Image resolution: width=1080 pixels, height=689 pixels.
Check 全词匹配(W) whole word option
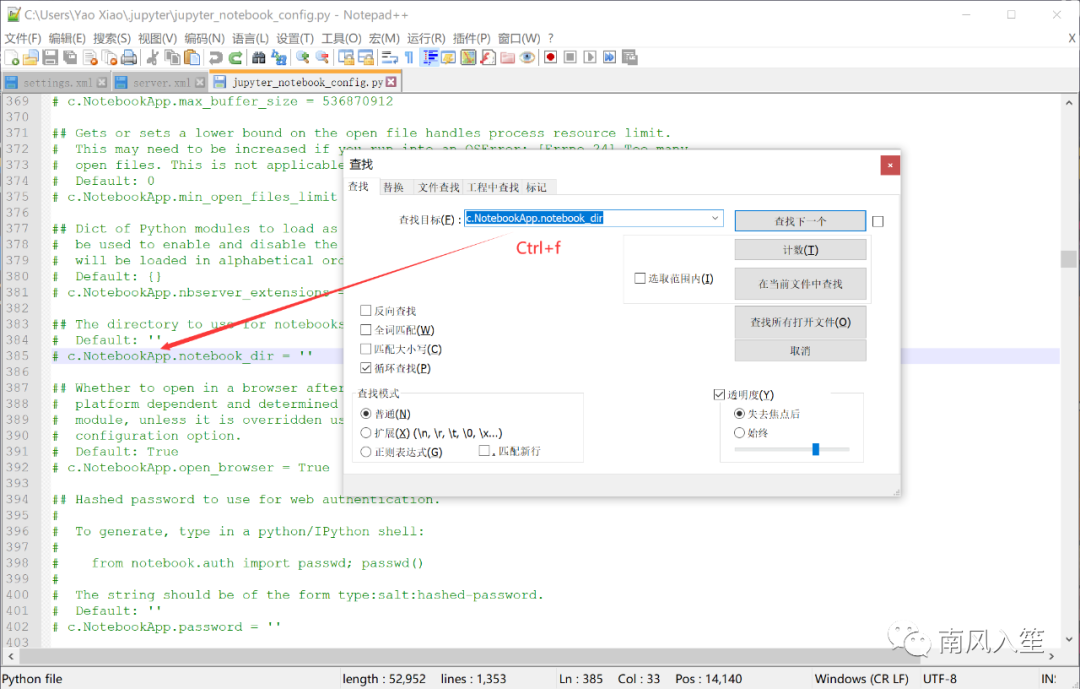point(366,330)
